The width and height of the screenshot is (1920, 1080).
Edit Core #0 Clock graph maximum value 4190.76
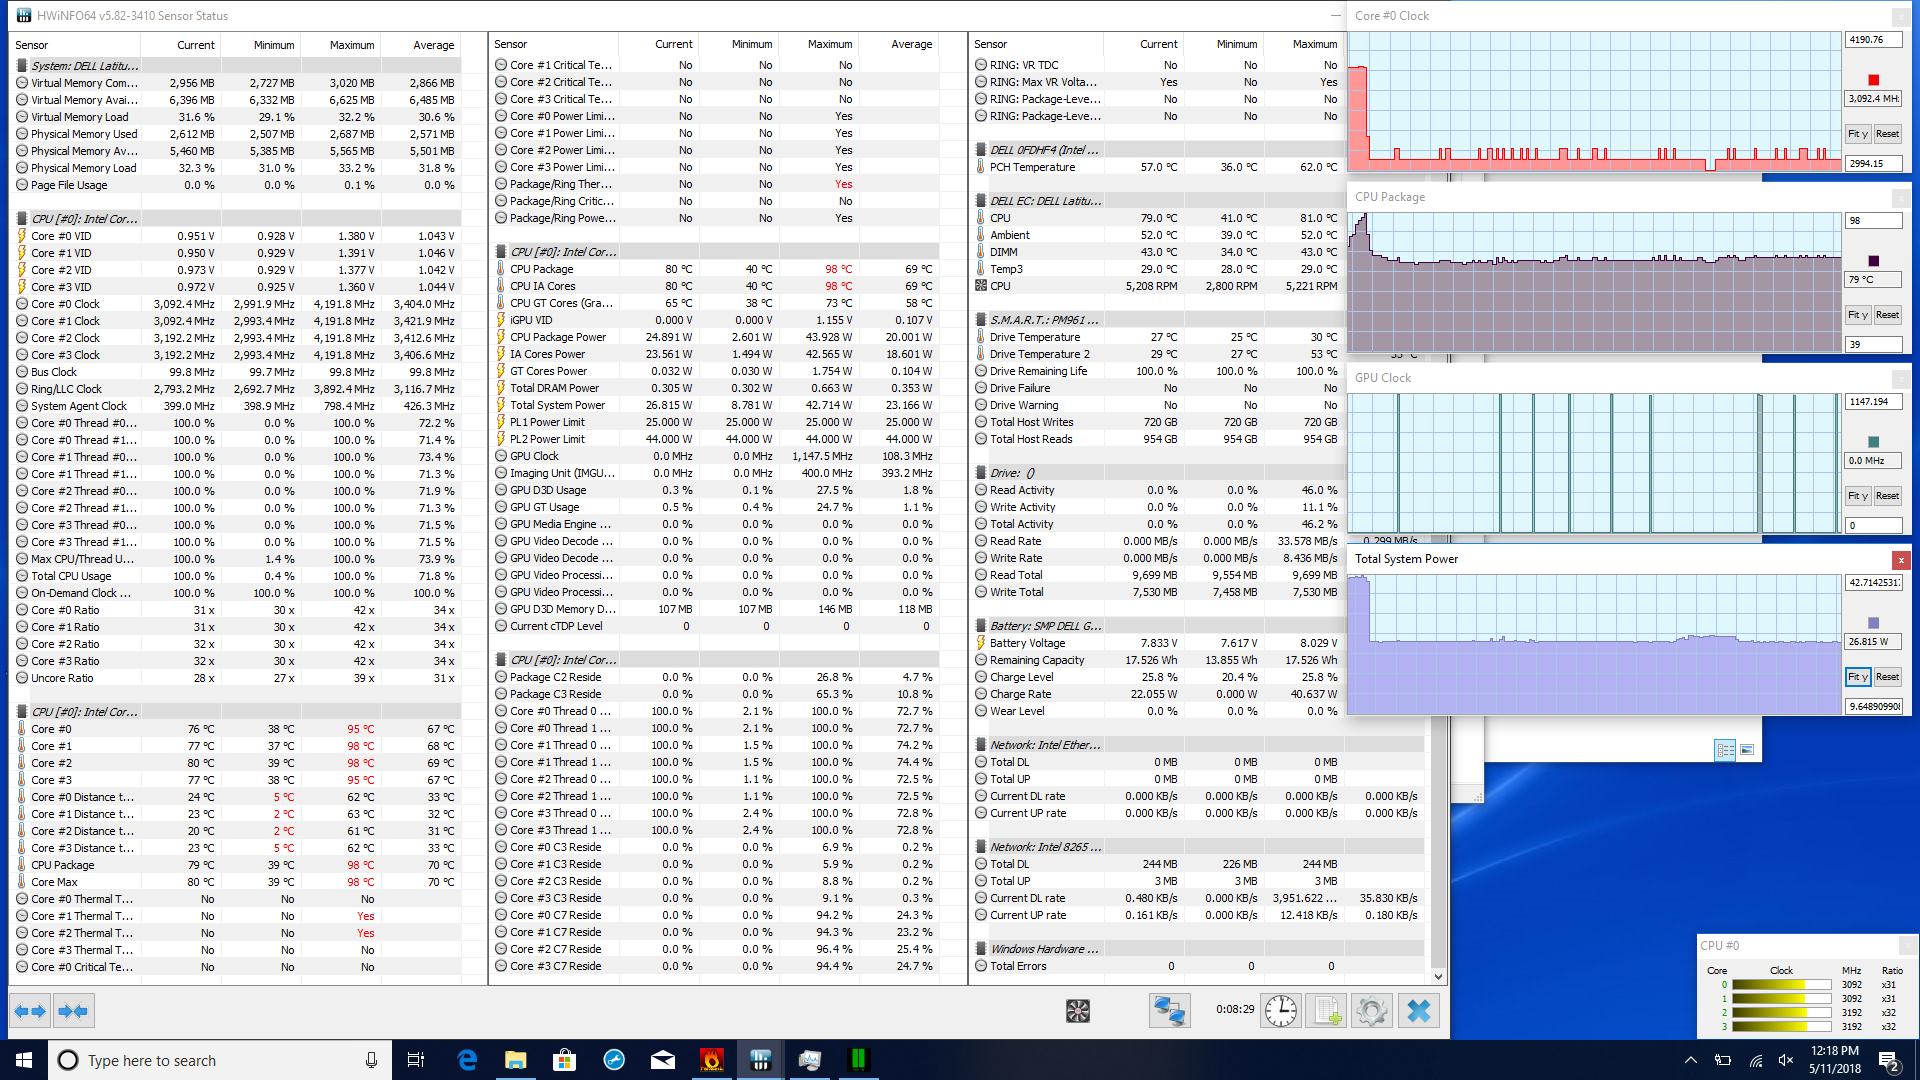pos(1873,40)
